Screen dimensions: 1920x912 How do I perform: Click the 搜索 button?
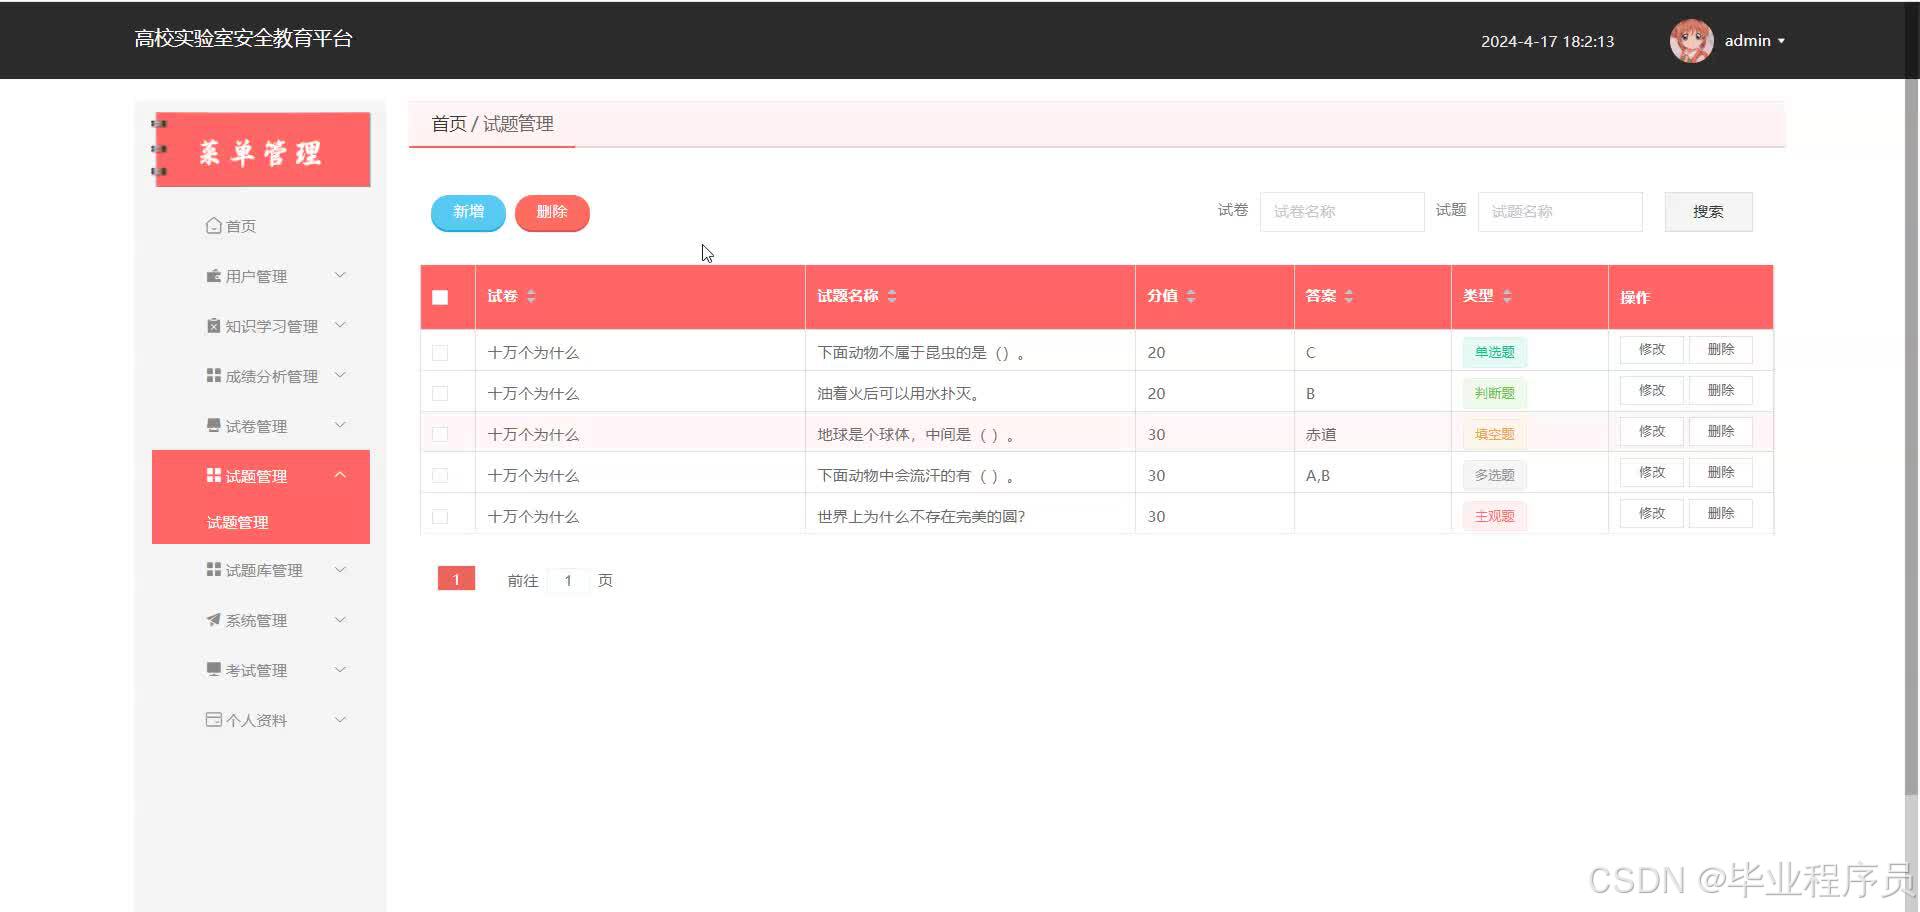[x=1708, y=212]
